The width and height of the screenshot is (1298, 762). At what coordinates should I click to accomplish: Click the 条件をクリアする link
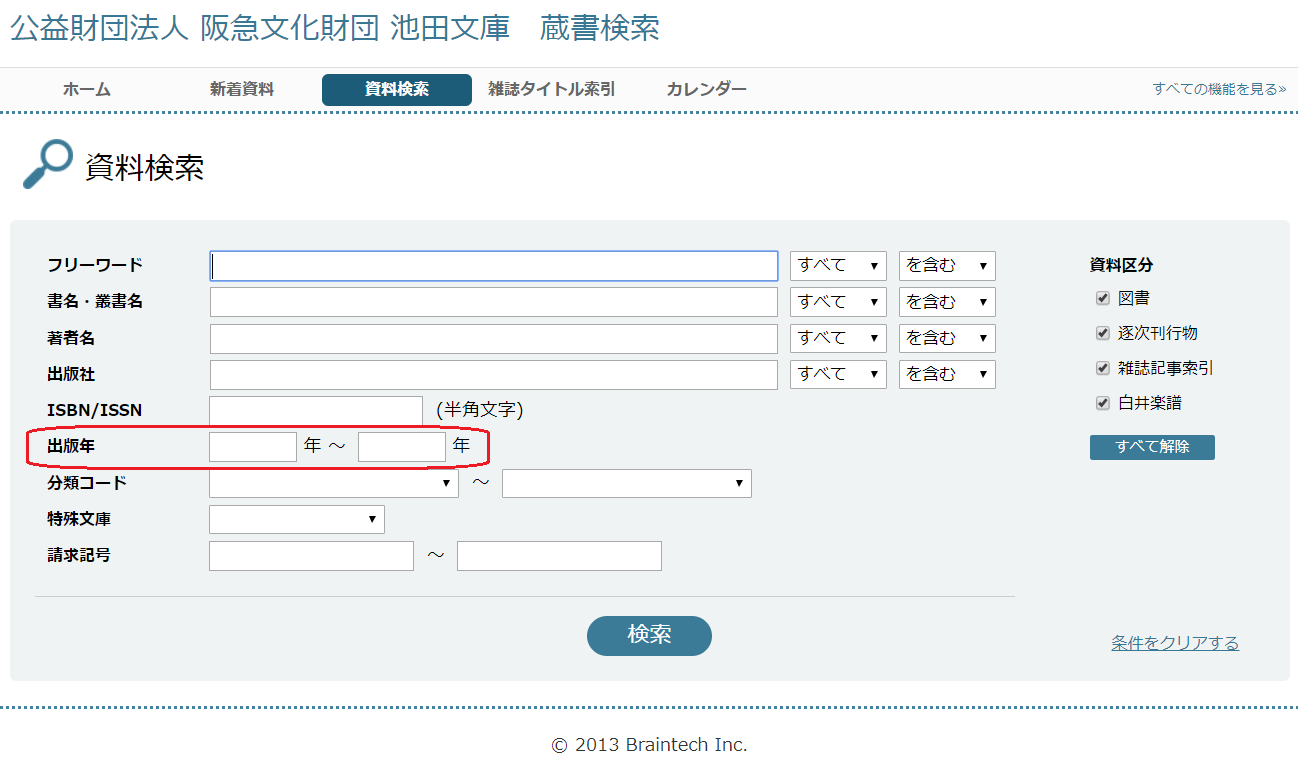1175,643
